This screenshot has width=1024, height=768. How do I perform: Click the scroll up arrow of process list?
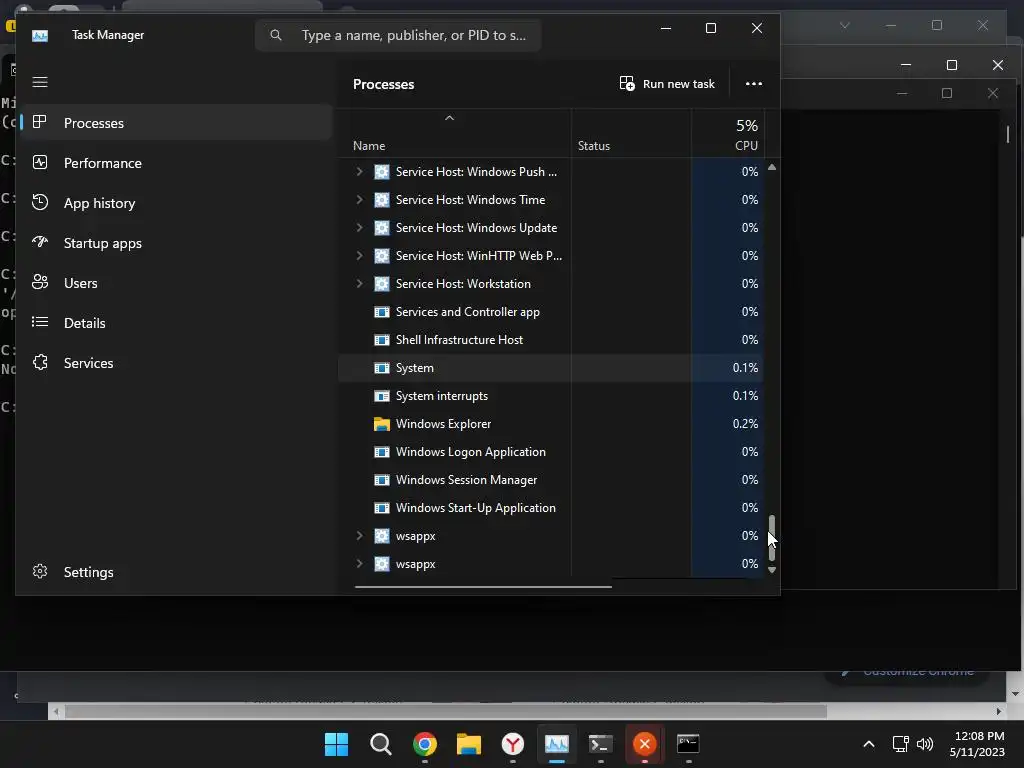772,167
